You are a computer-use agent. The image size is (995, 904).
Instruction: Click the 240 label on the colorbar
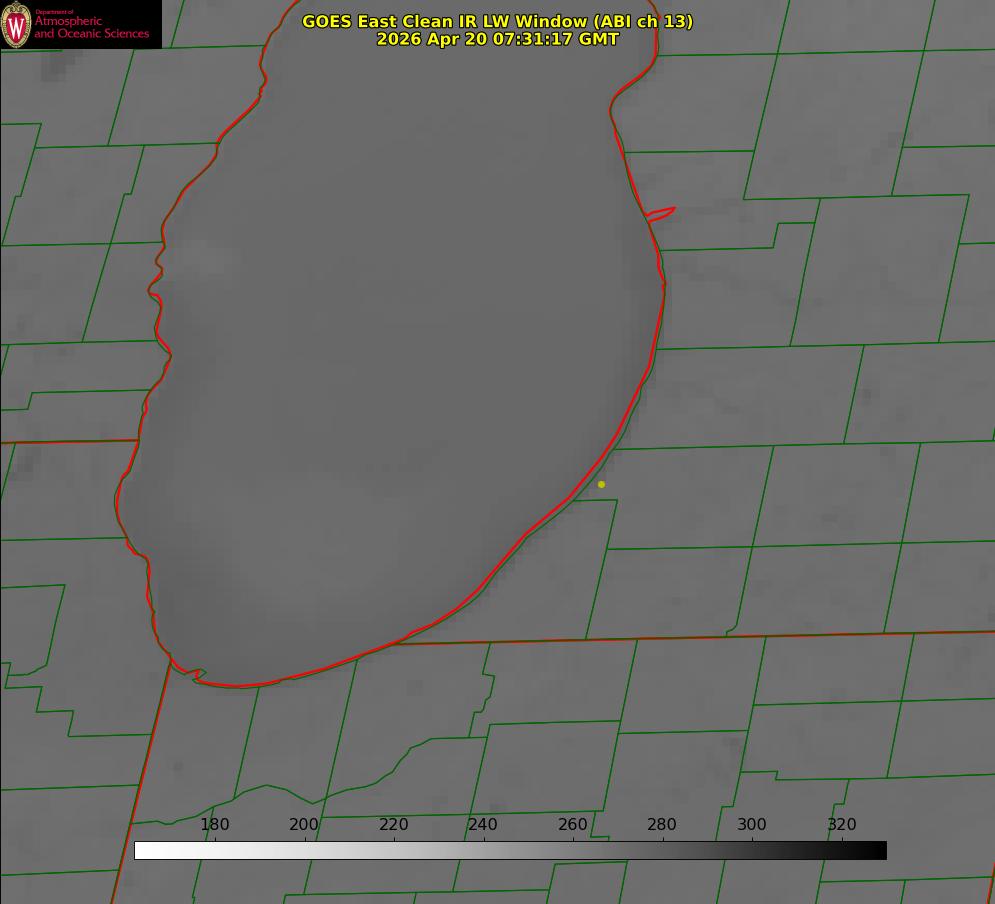(x=483, y=824)
